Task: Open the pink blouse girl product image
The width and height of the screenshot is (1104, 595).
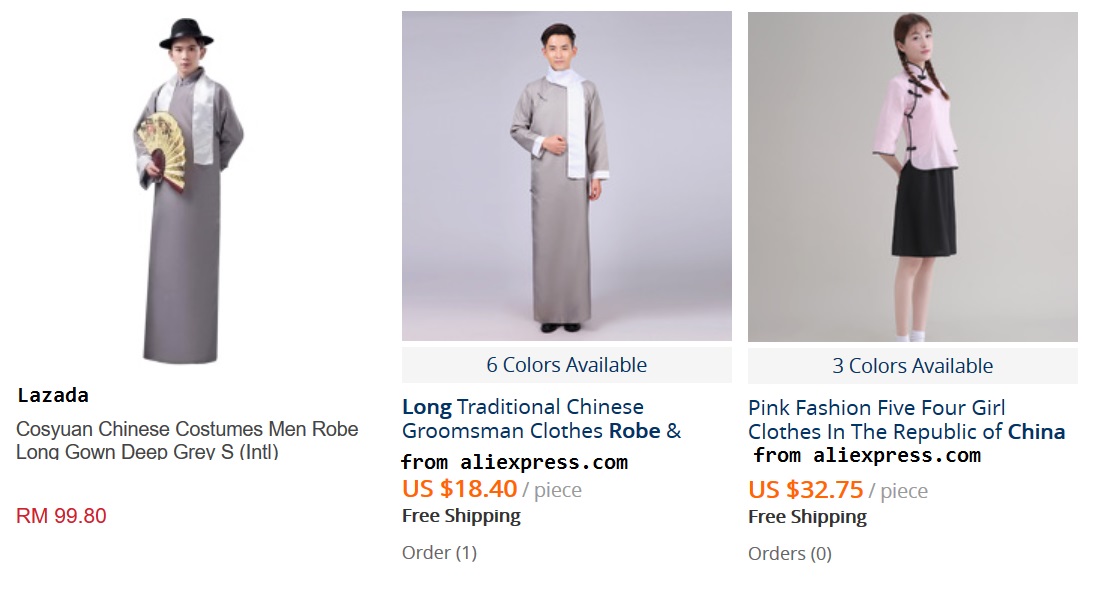Action: [912, 177]
